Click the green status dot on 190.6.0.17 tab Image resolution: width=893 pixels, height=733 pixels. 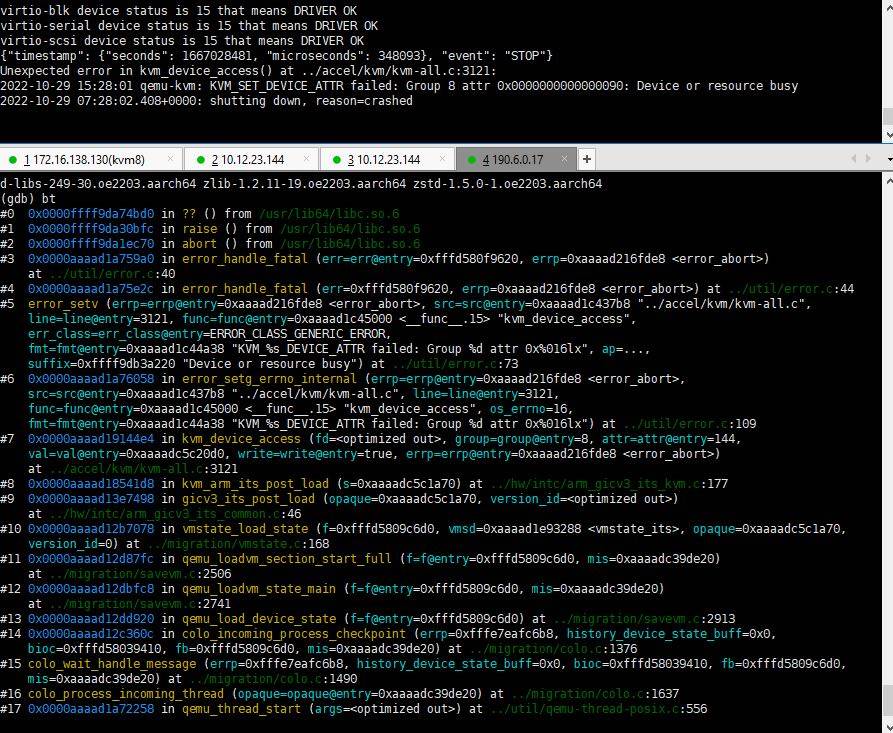(x=470, y=160)
